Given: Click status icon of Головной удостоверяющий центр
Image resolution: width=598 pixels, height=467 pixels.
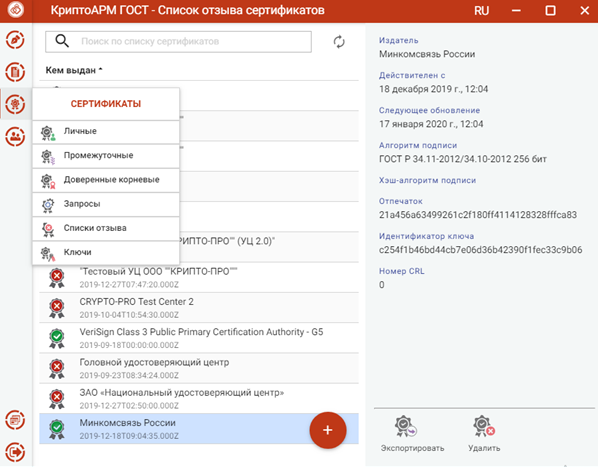Looking at the screenshot, I should [57, 369].
